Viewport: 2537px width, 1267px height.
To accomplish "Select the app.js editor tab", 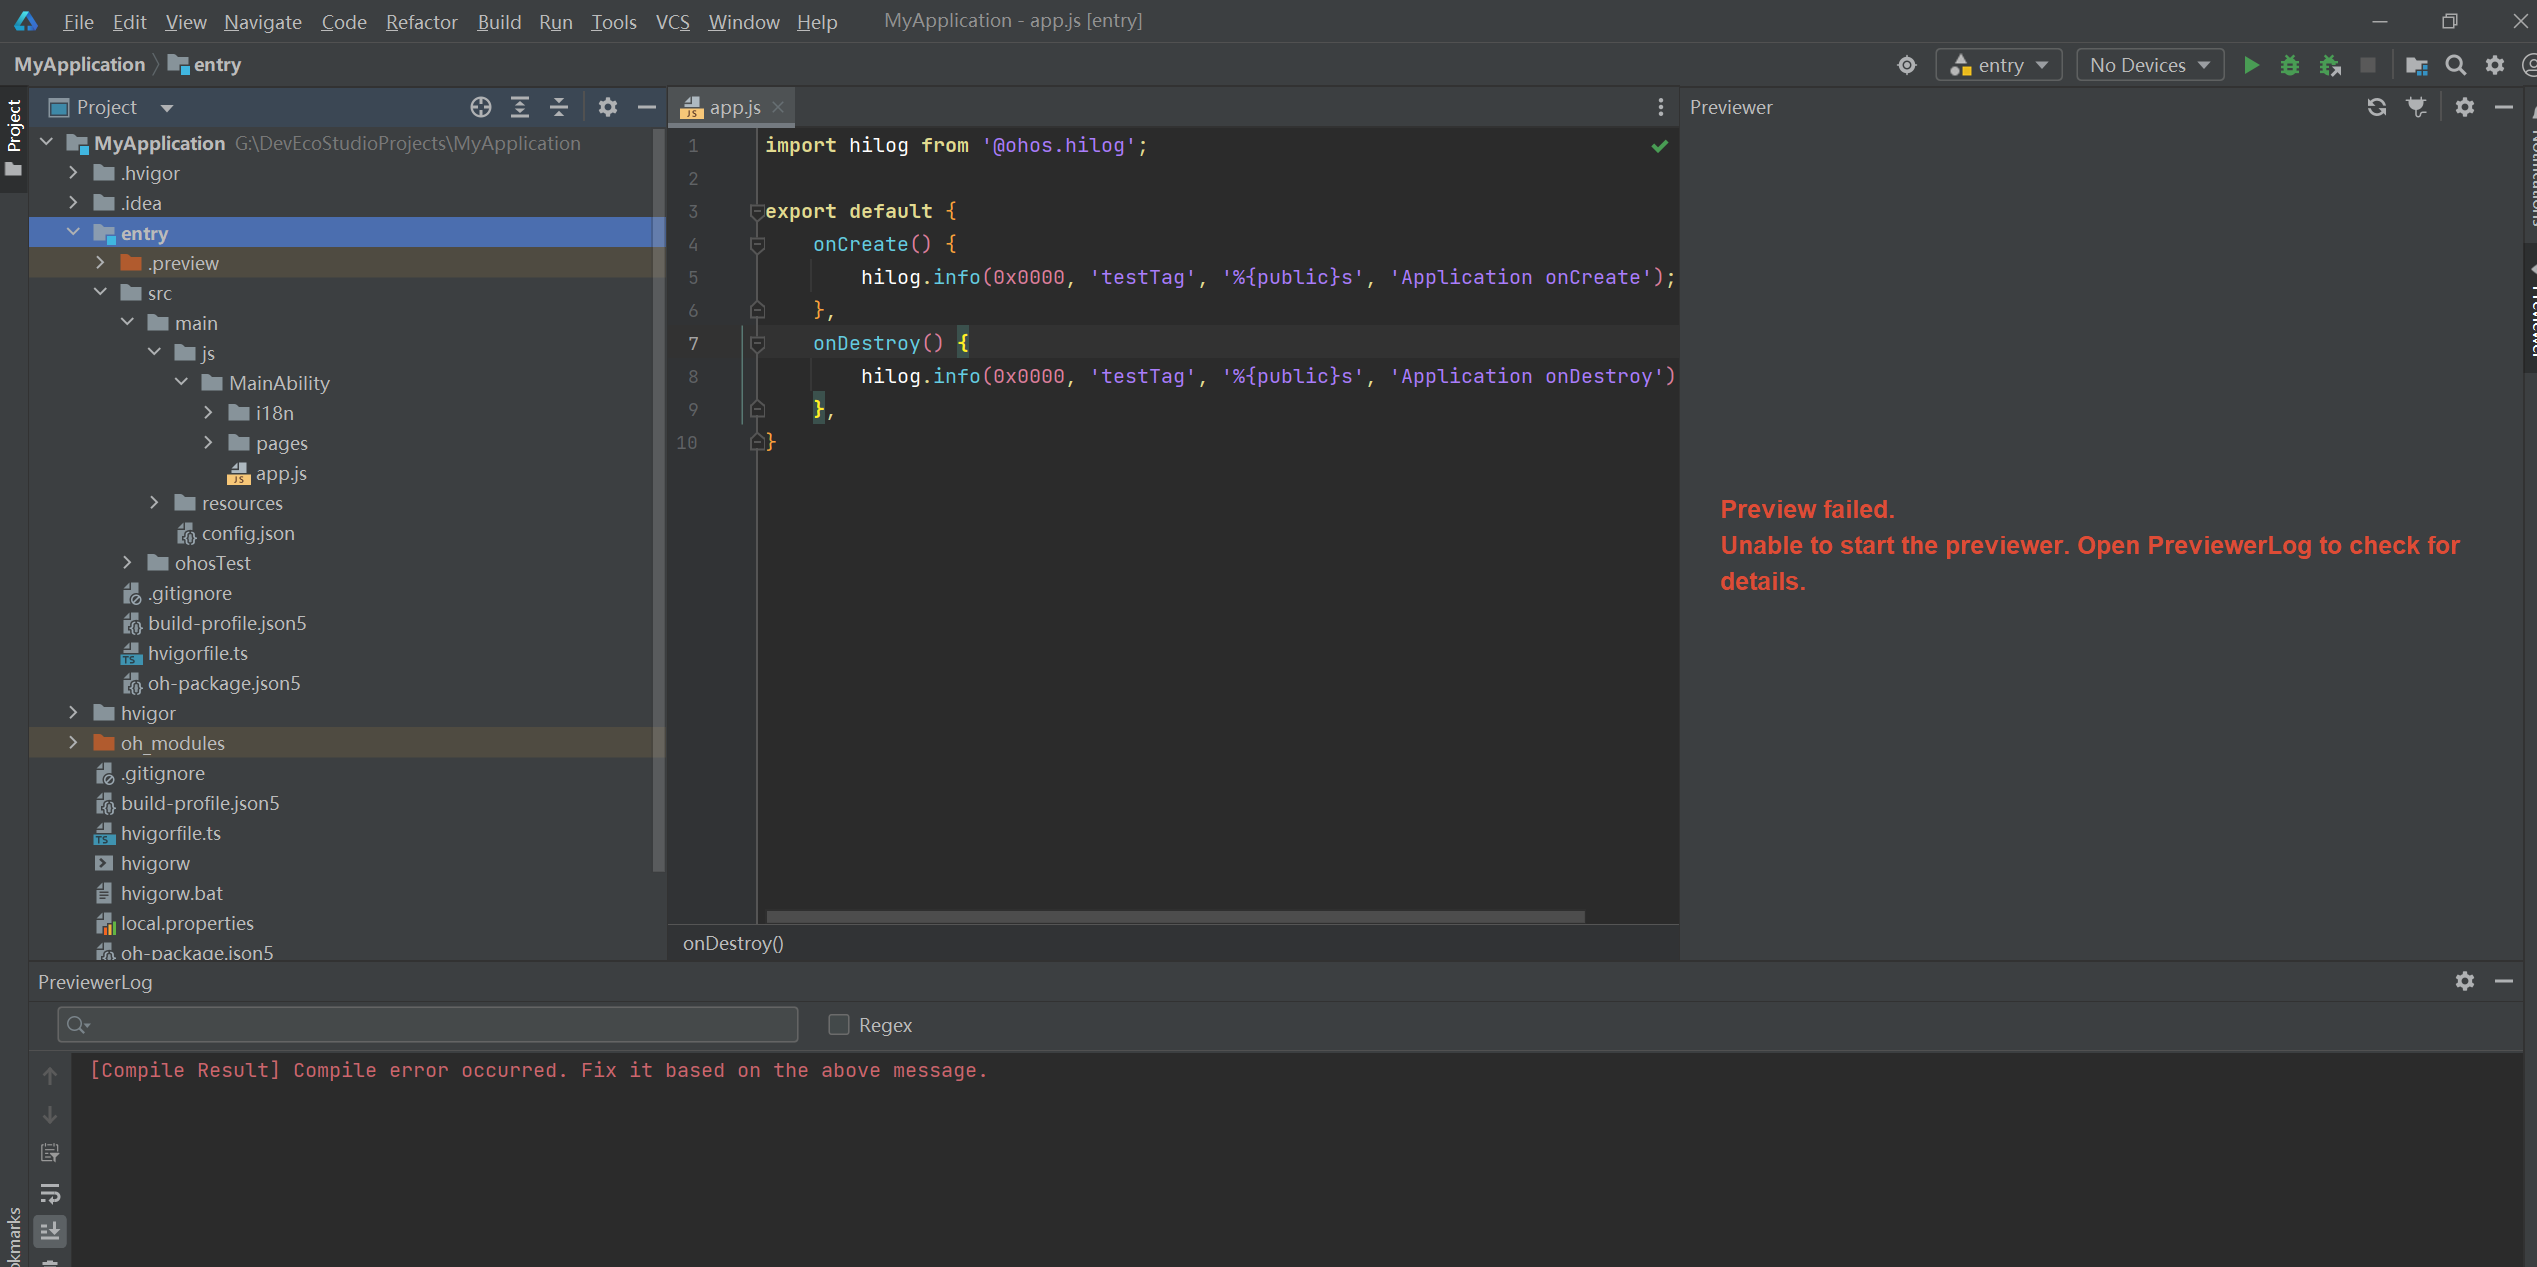I will (x=734, y=107).
